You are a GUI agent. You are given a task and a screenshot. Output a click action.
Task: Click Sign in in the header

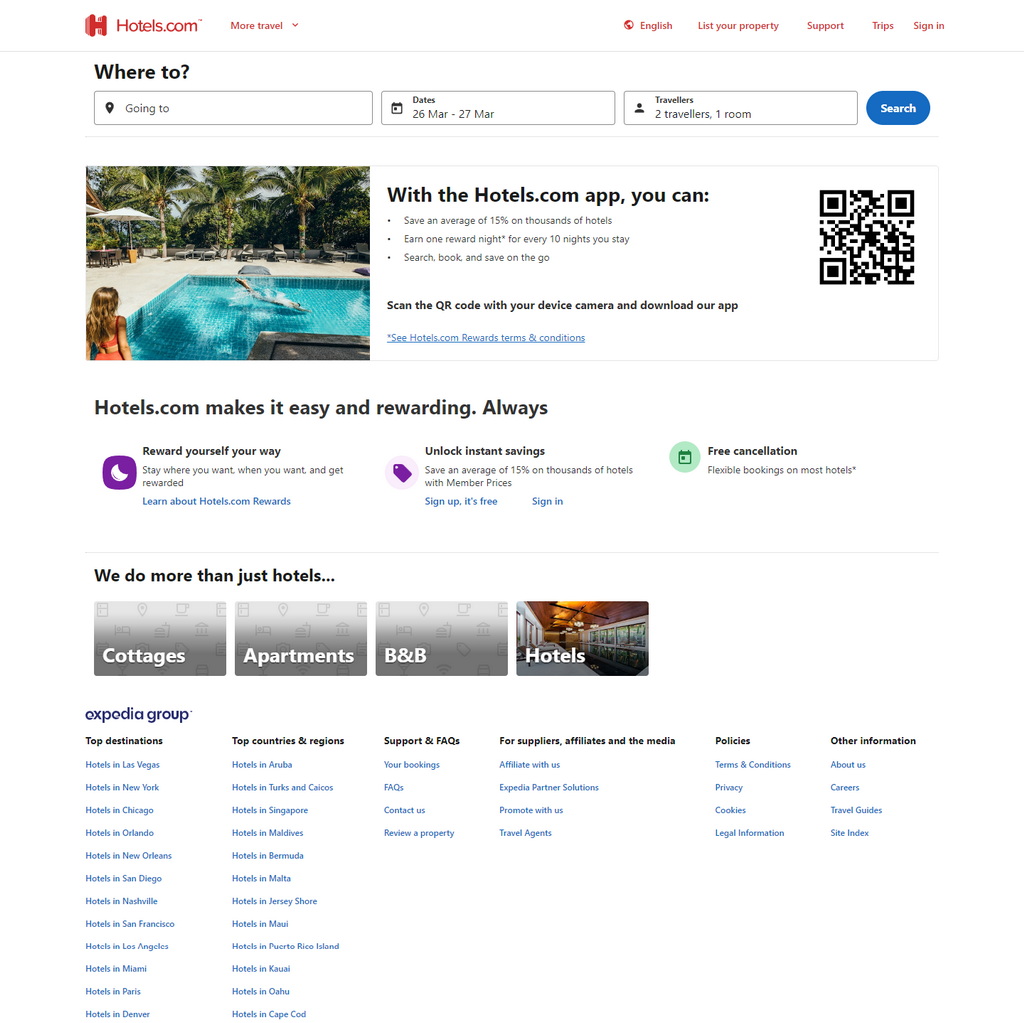pos(928,25)
